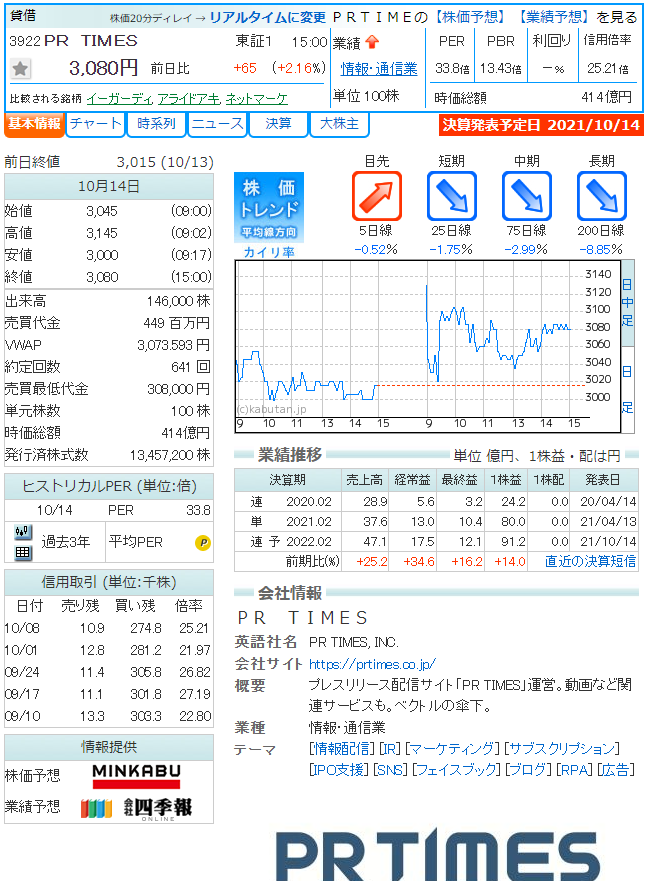Select the 2021.02 earnings row

pyautogui.click(x=436, y=521)
